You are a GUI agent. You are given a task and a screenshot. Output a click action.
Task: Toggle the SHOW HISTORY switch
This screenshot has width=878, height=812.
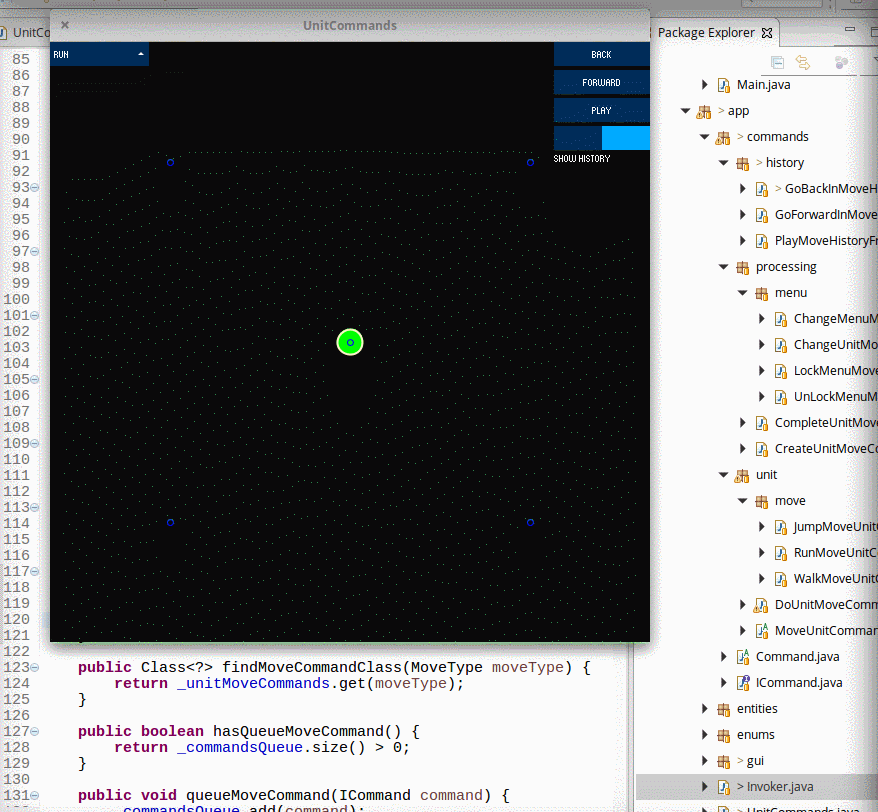pyautogui.click(x=601, y=138)
